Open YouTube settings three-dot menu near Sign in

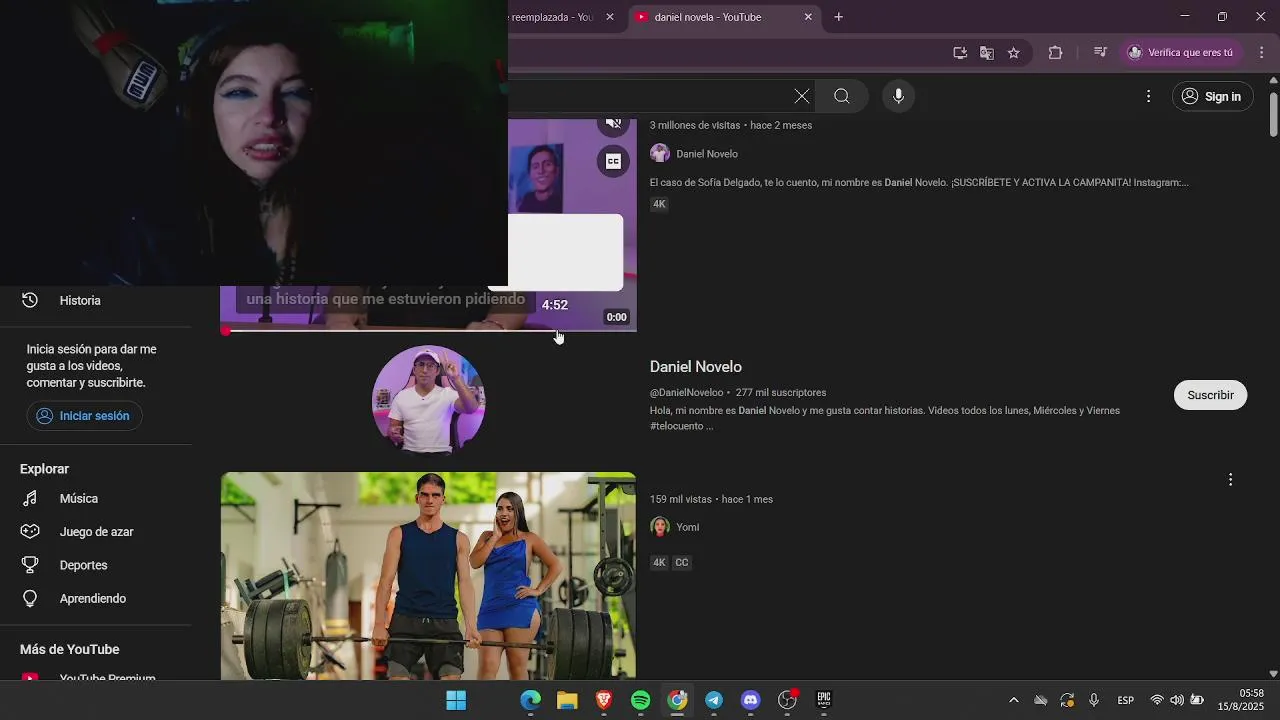pyautogui.click(x=1148, y=96)
